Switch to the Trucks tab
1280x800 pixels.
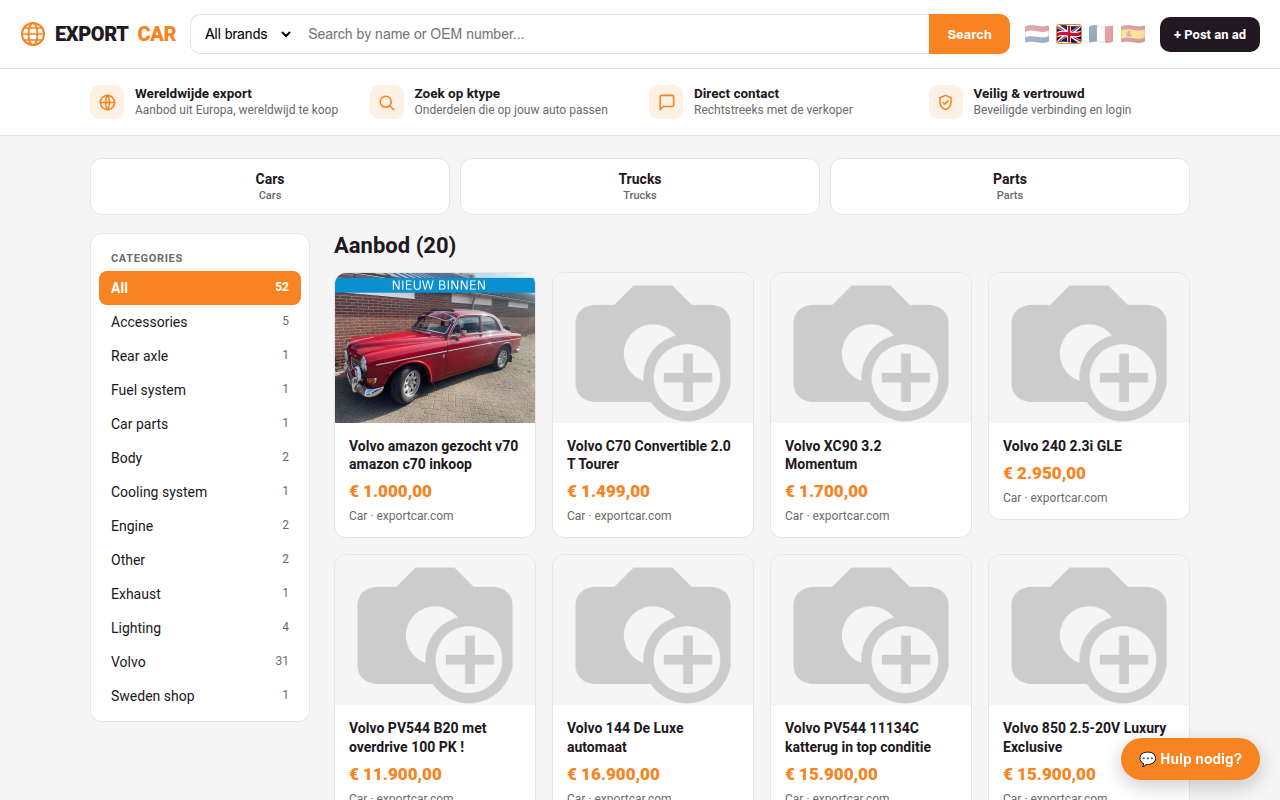(x=640, y=186)
